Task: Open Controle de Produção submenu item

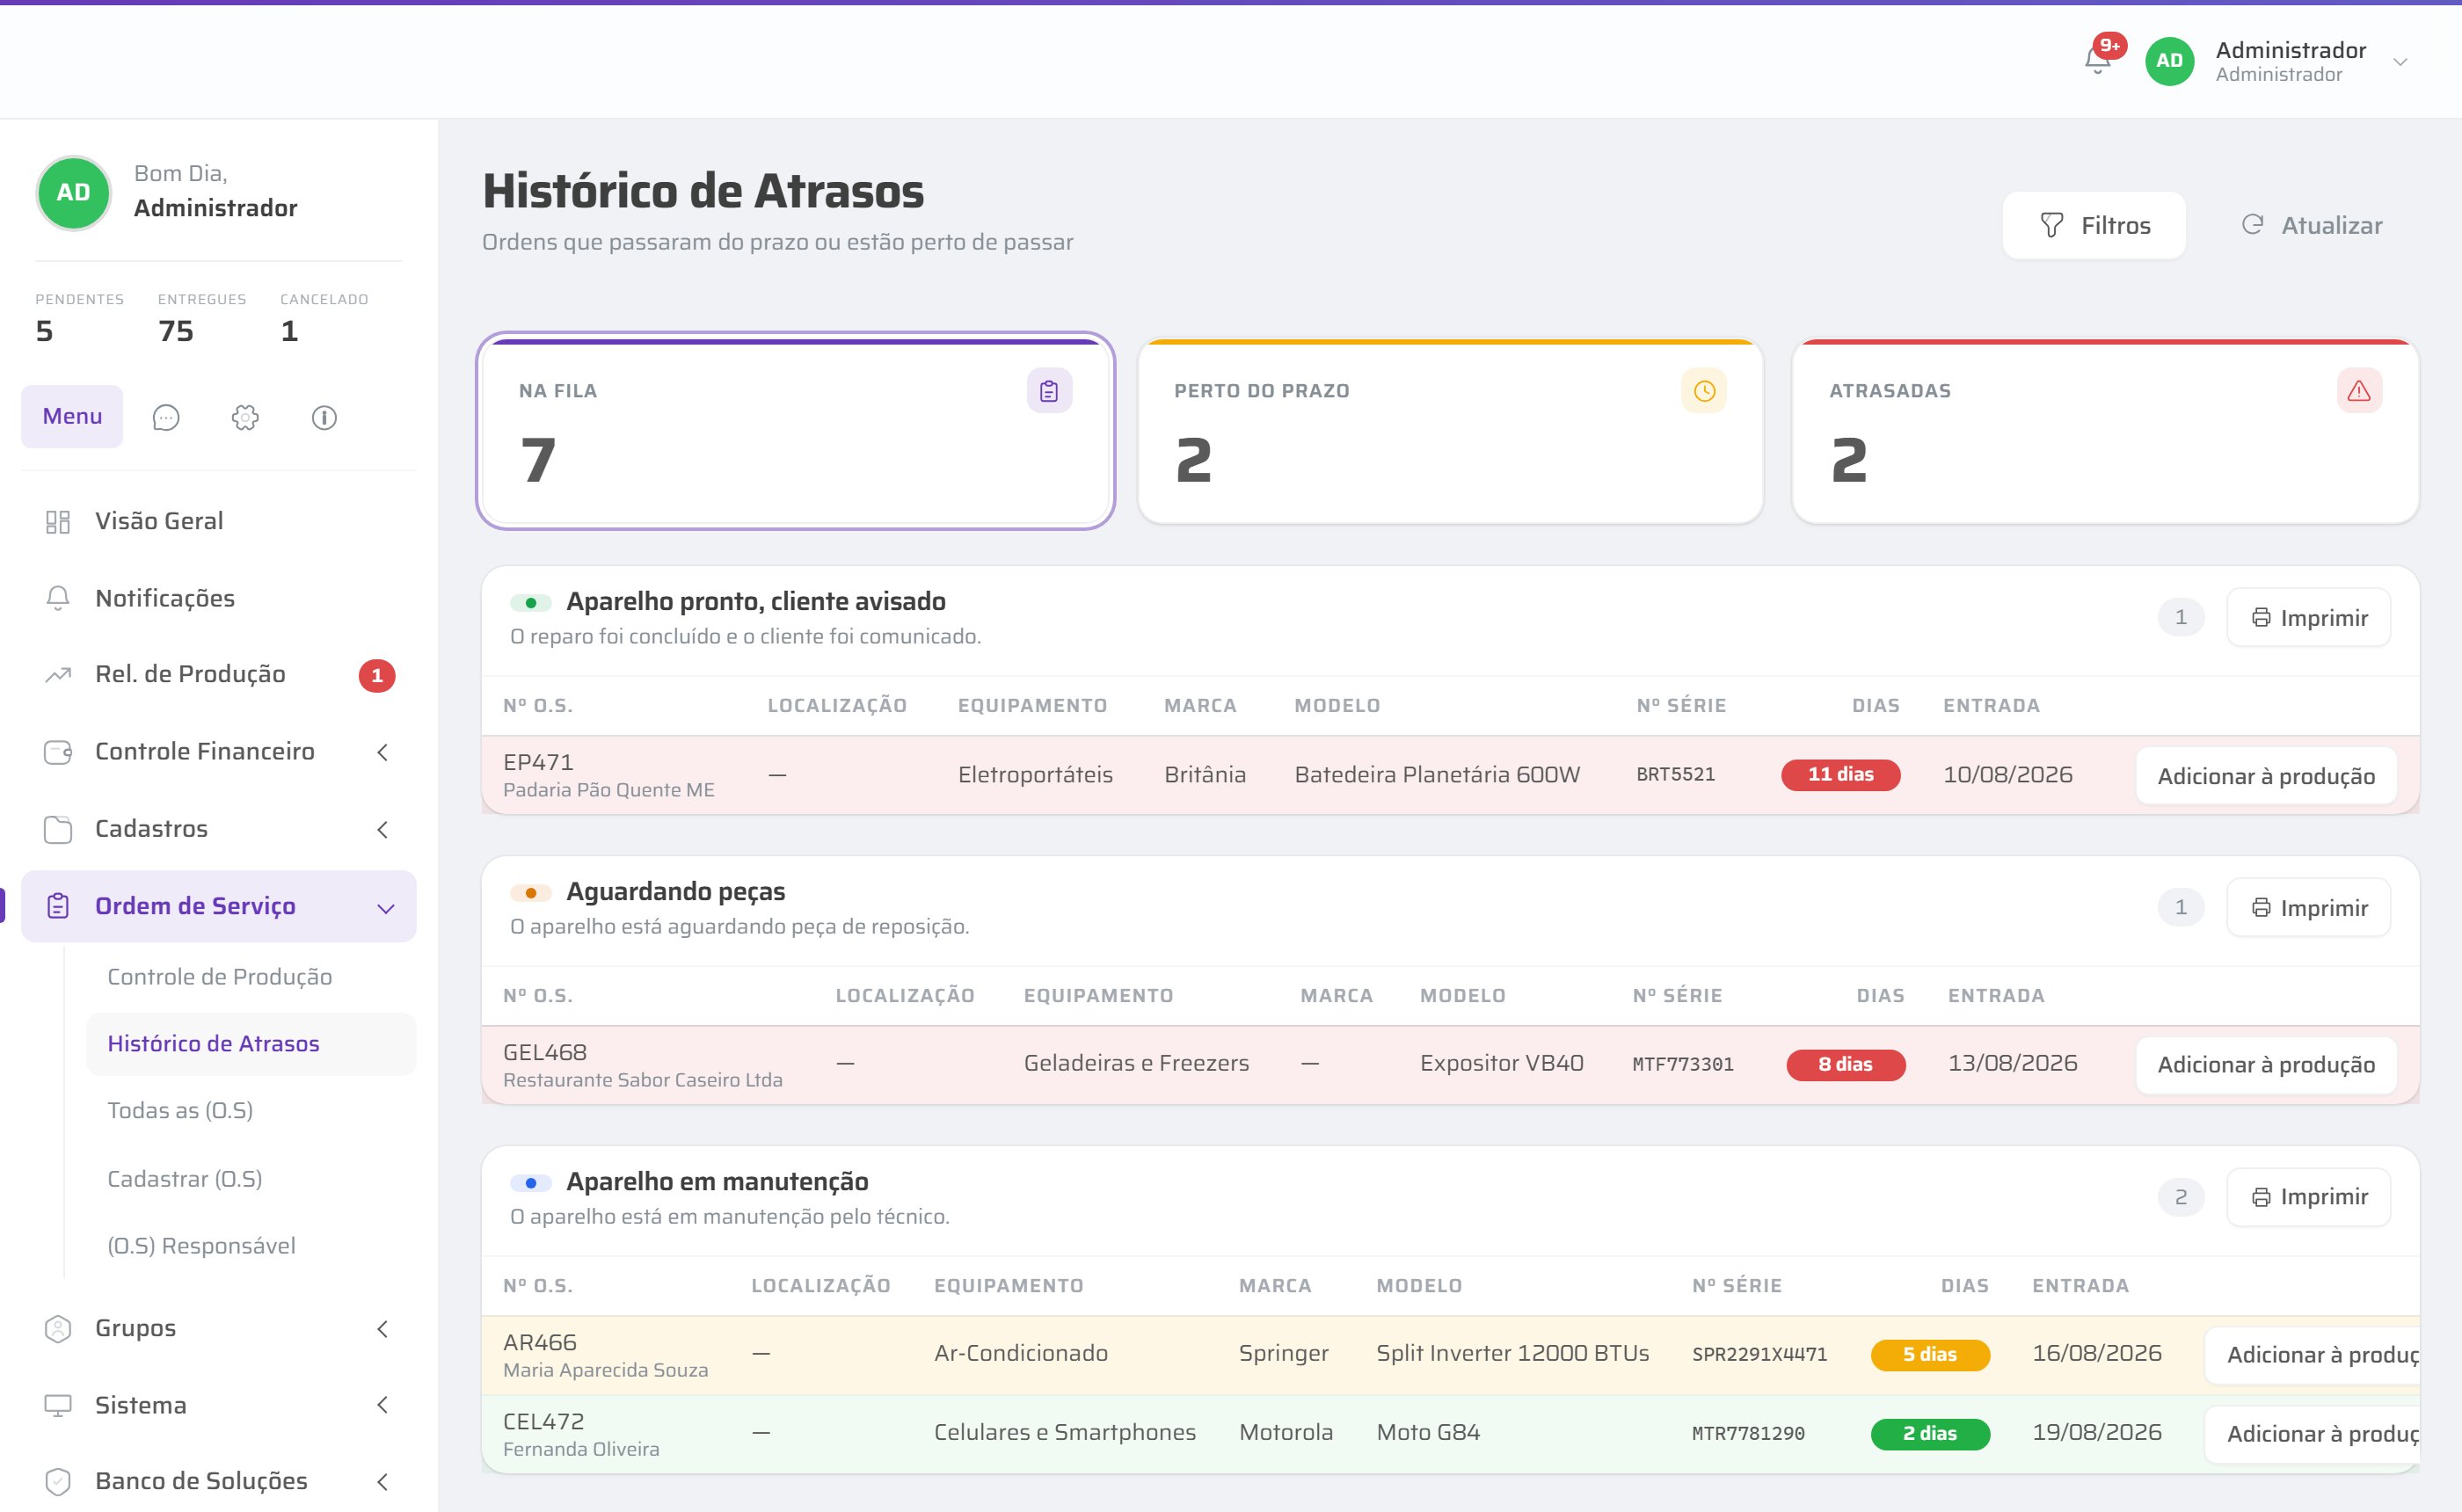Action: click(x=220, y=977)
